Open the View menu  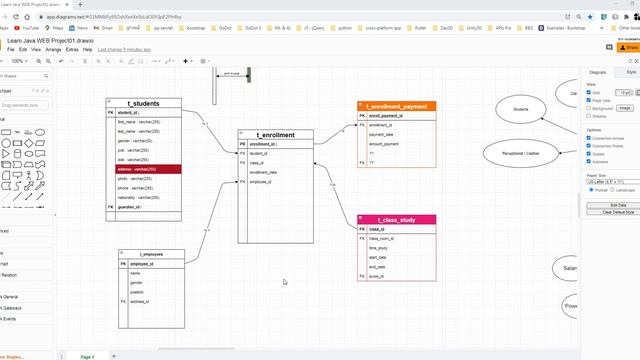click(36, 49)
